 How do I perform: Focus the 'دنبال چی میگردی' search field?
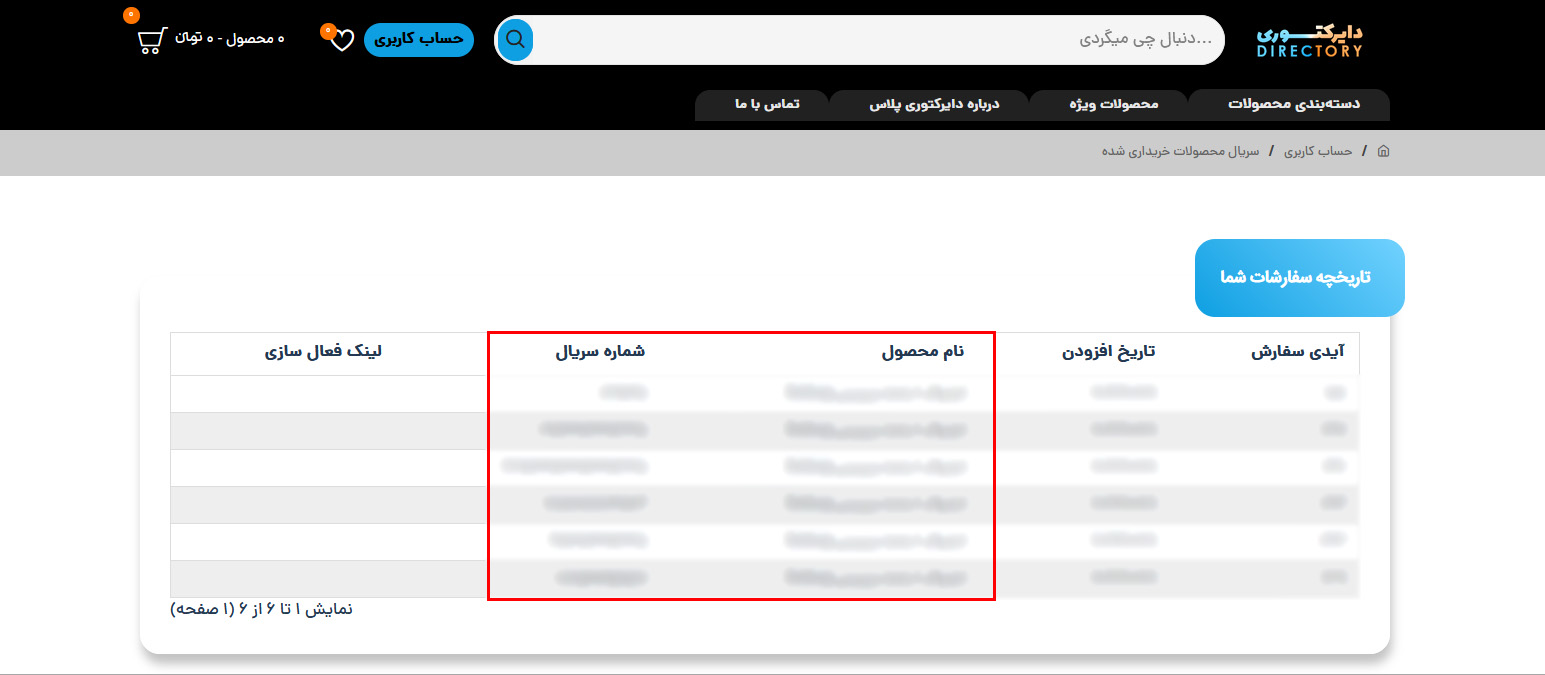(870, 40)
